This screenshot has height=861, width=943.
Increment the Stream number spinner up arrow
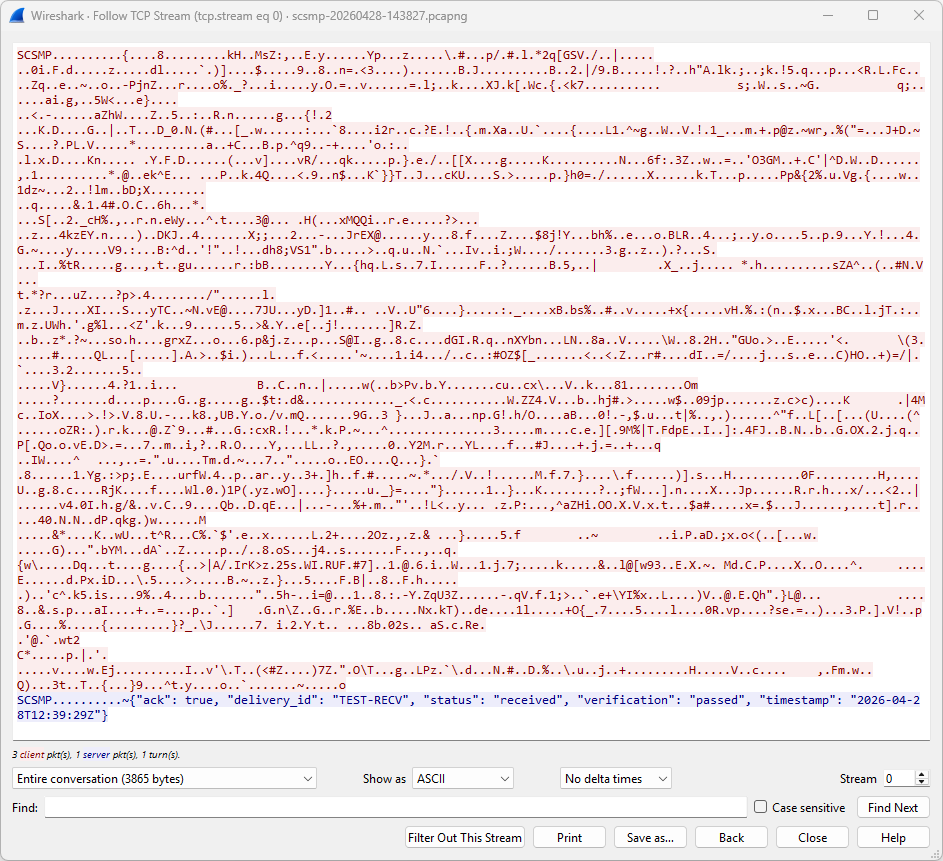point(921,774)
